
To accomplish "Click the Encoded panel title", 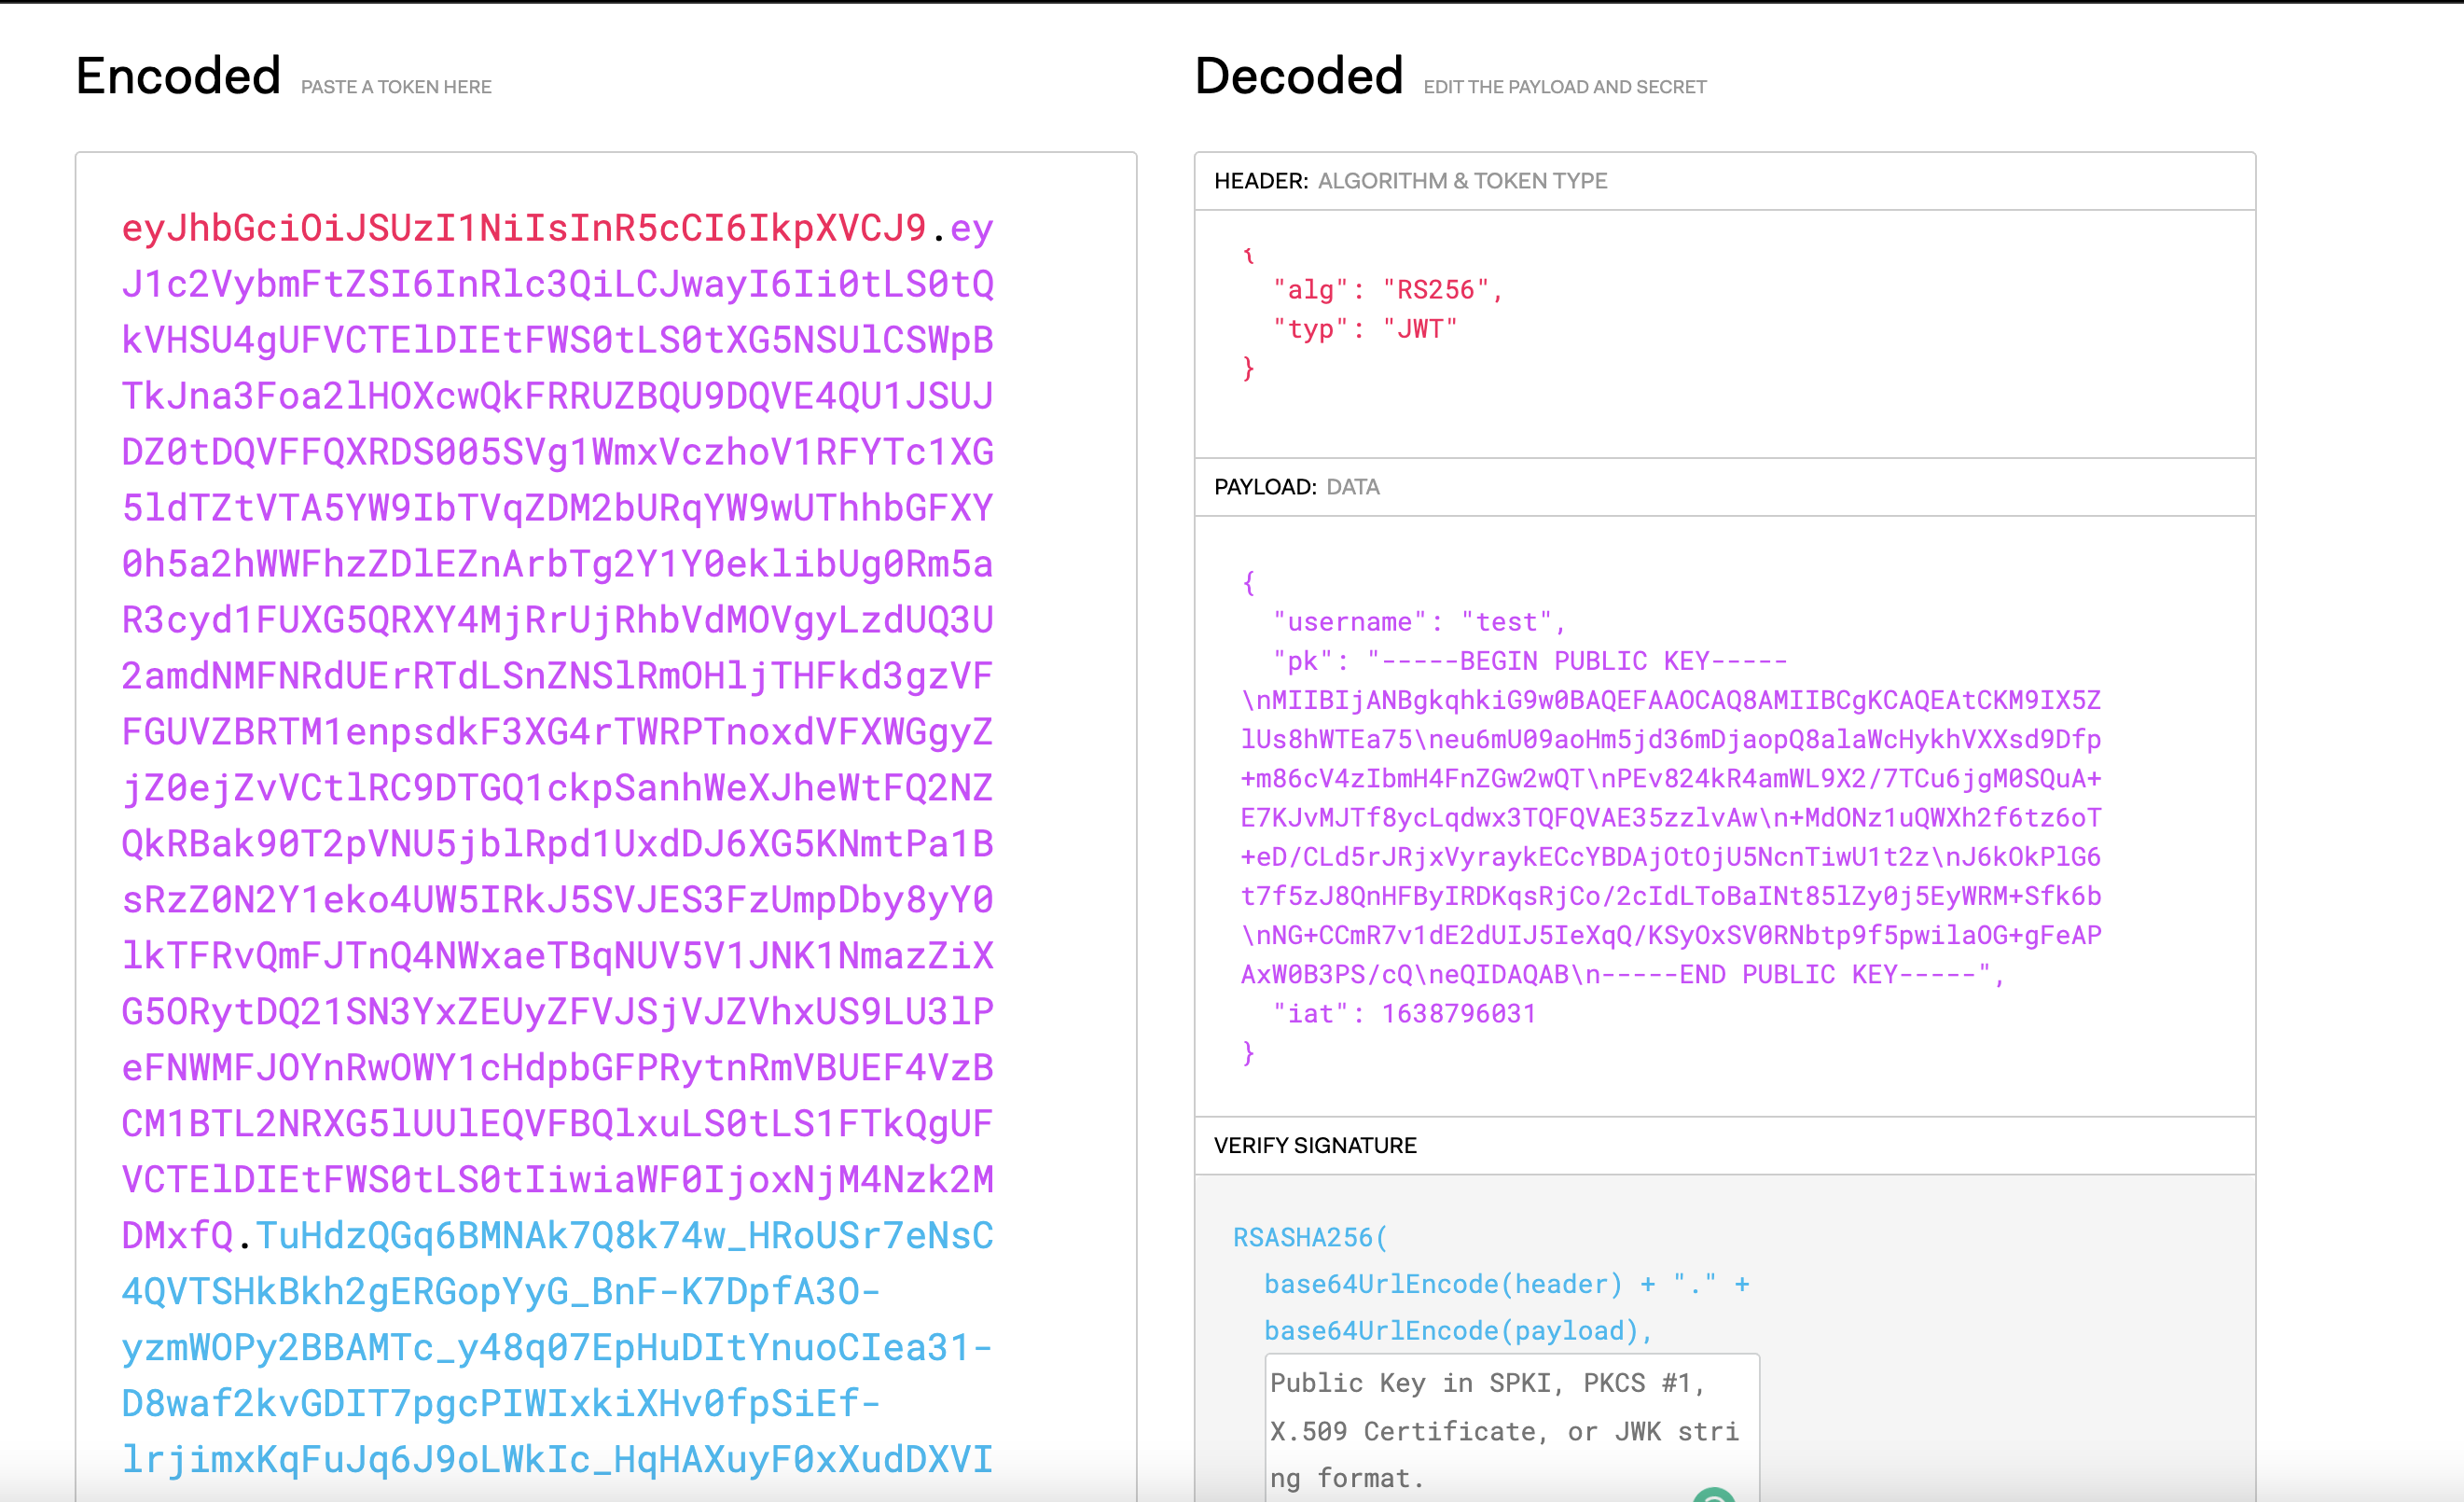I will pyautogui.click(x=178, y=74).
